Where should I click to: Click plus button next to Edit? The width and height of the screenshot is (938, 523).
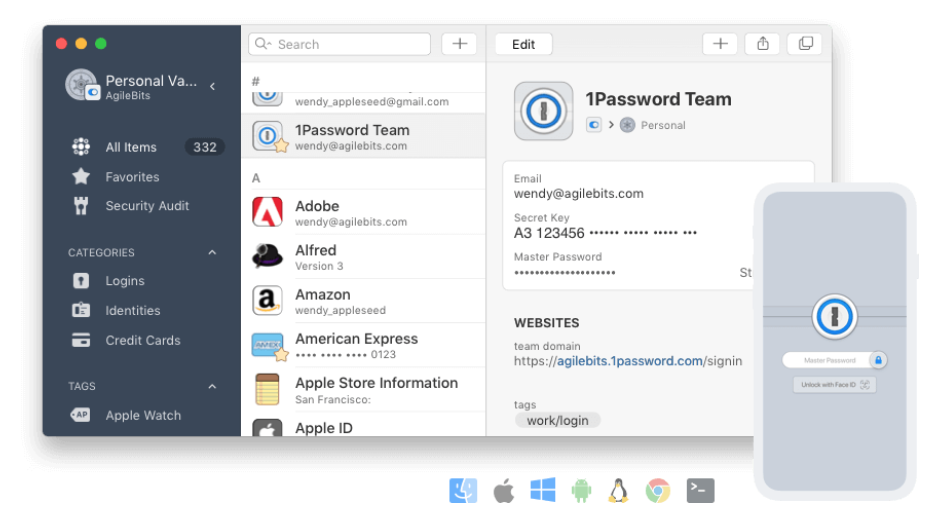click(720, 44)
